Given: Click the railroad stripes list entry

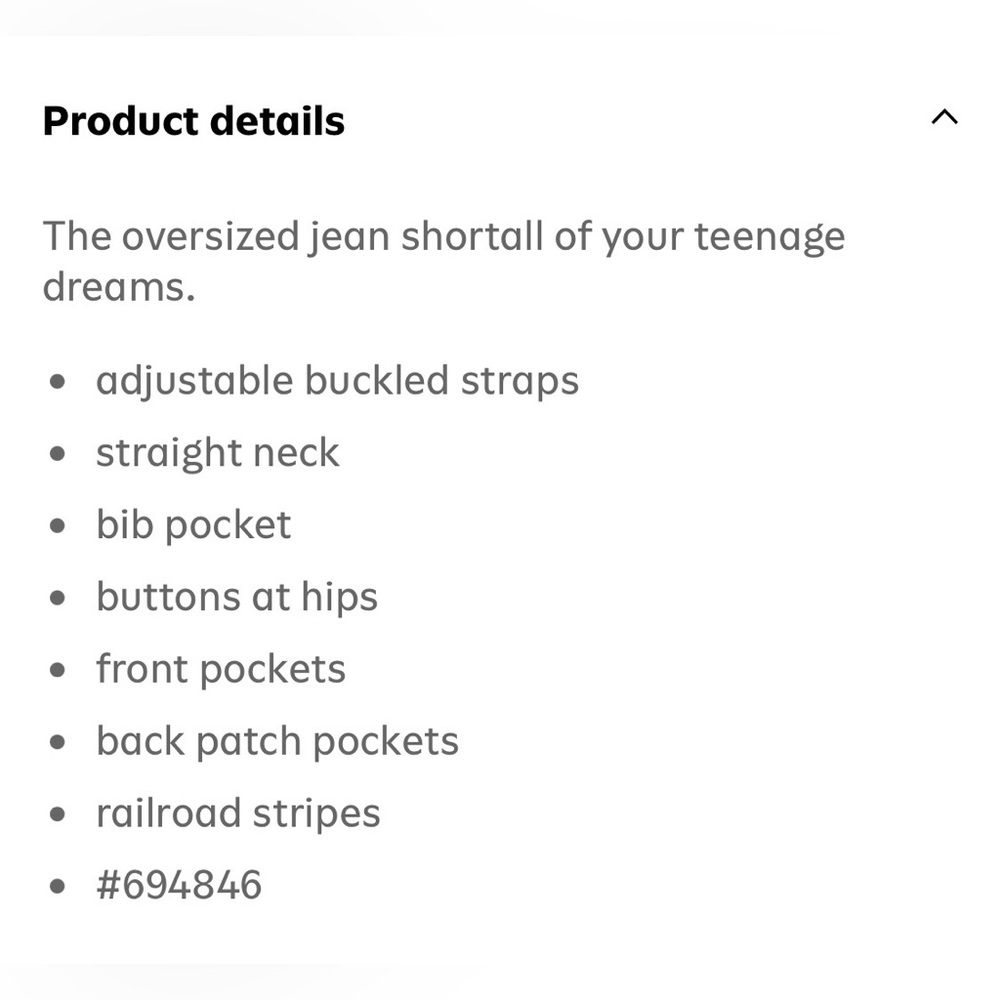Looking at the screenshot, I should [239, 814].
